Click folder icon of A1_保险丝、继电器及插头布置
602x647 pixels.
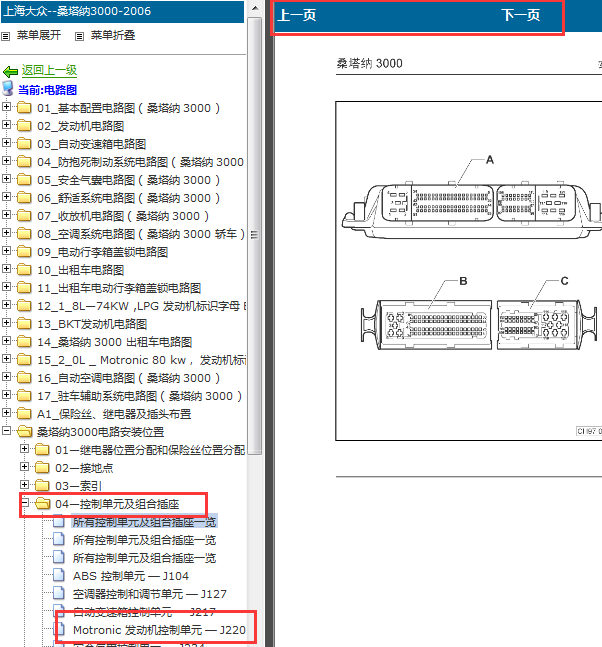point(24,414)
